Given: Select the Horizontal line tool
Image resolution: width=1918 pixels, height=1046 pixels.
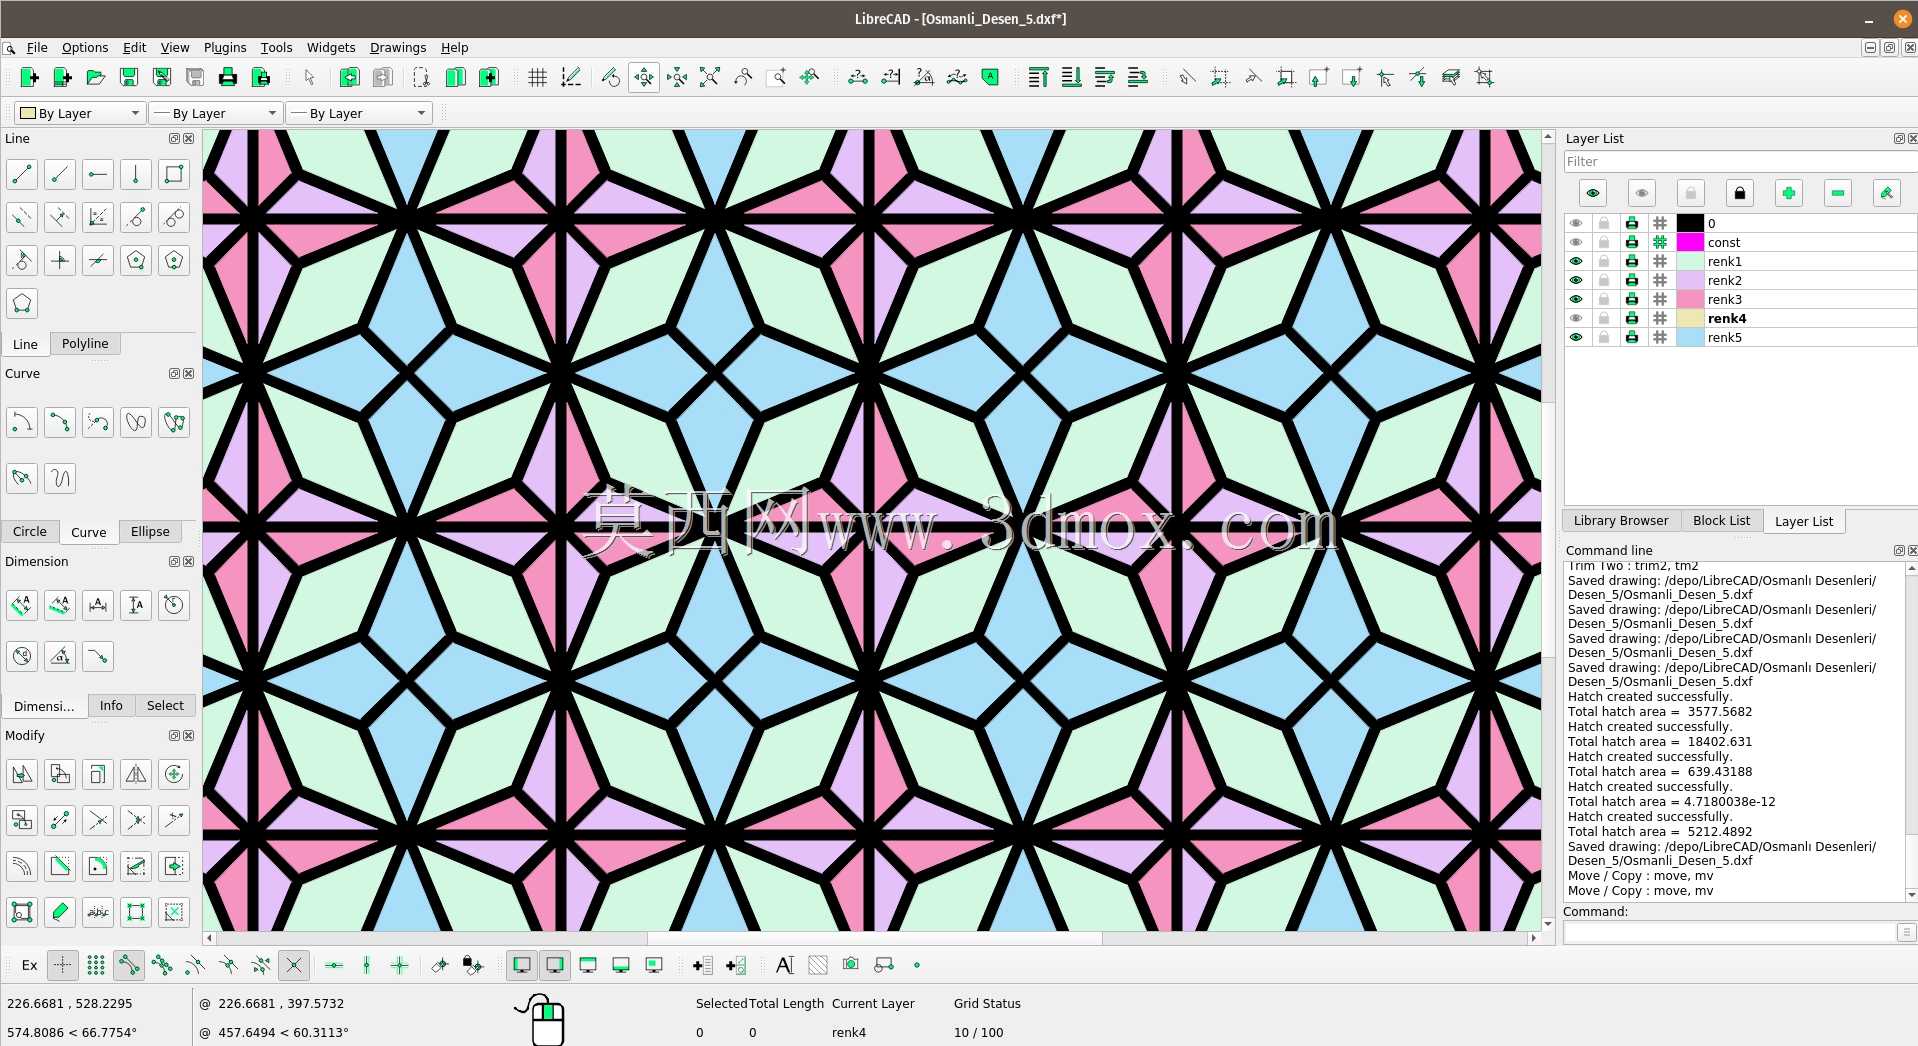Looking at the screenshot, I should (x=98, y=174).
